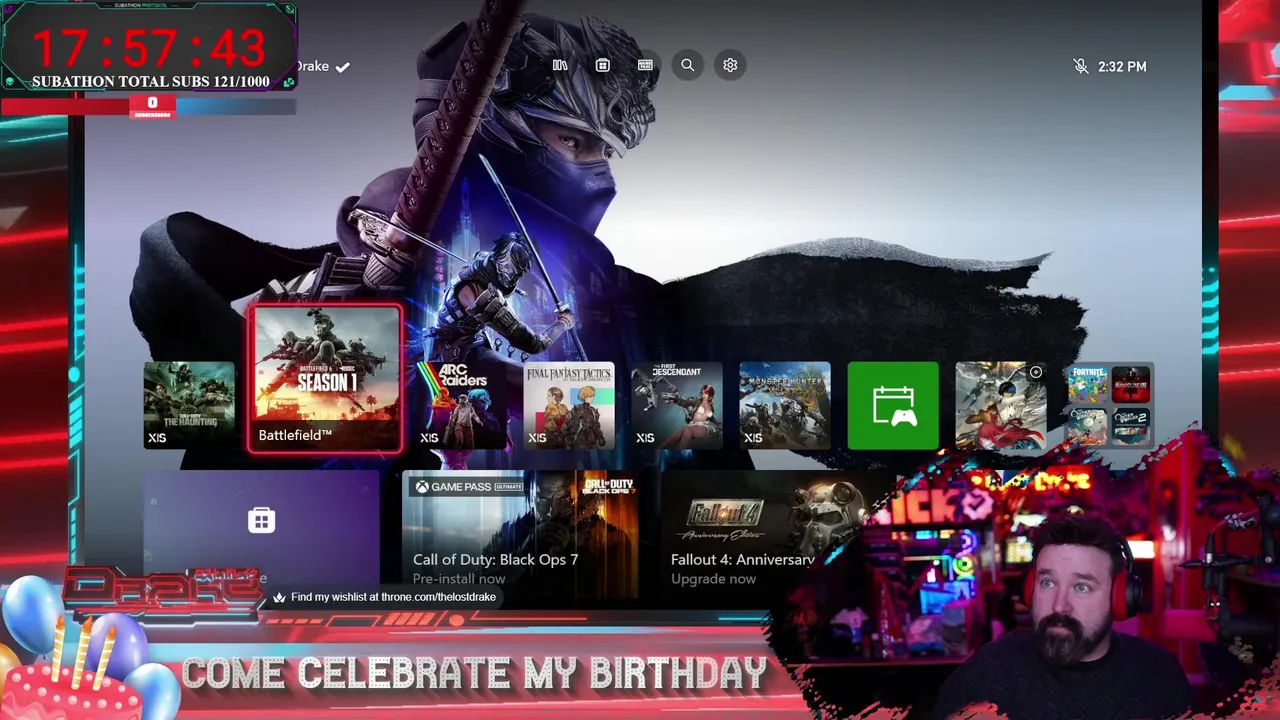Viewport: 1280px width, 720px height.
Task: Check the 2:32 PM clock
Action: [x=1122, y=67]
